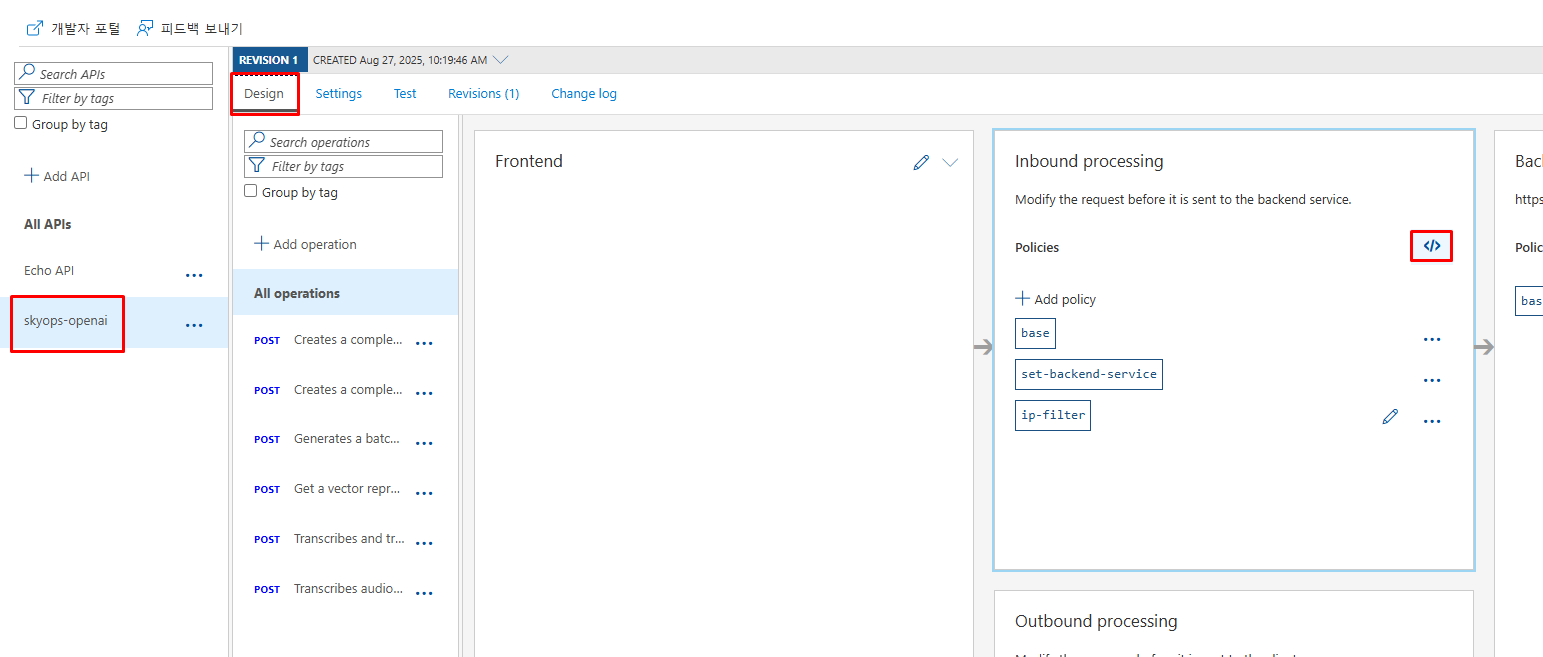Open ellipsis menu for base inbound policy
This screenshot has width=1543, height=657.
1432,339
